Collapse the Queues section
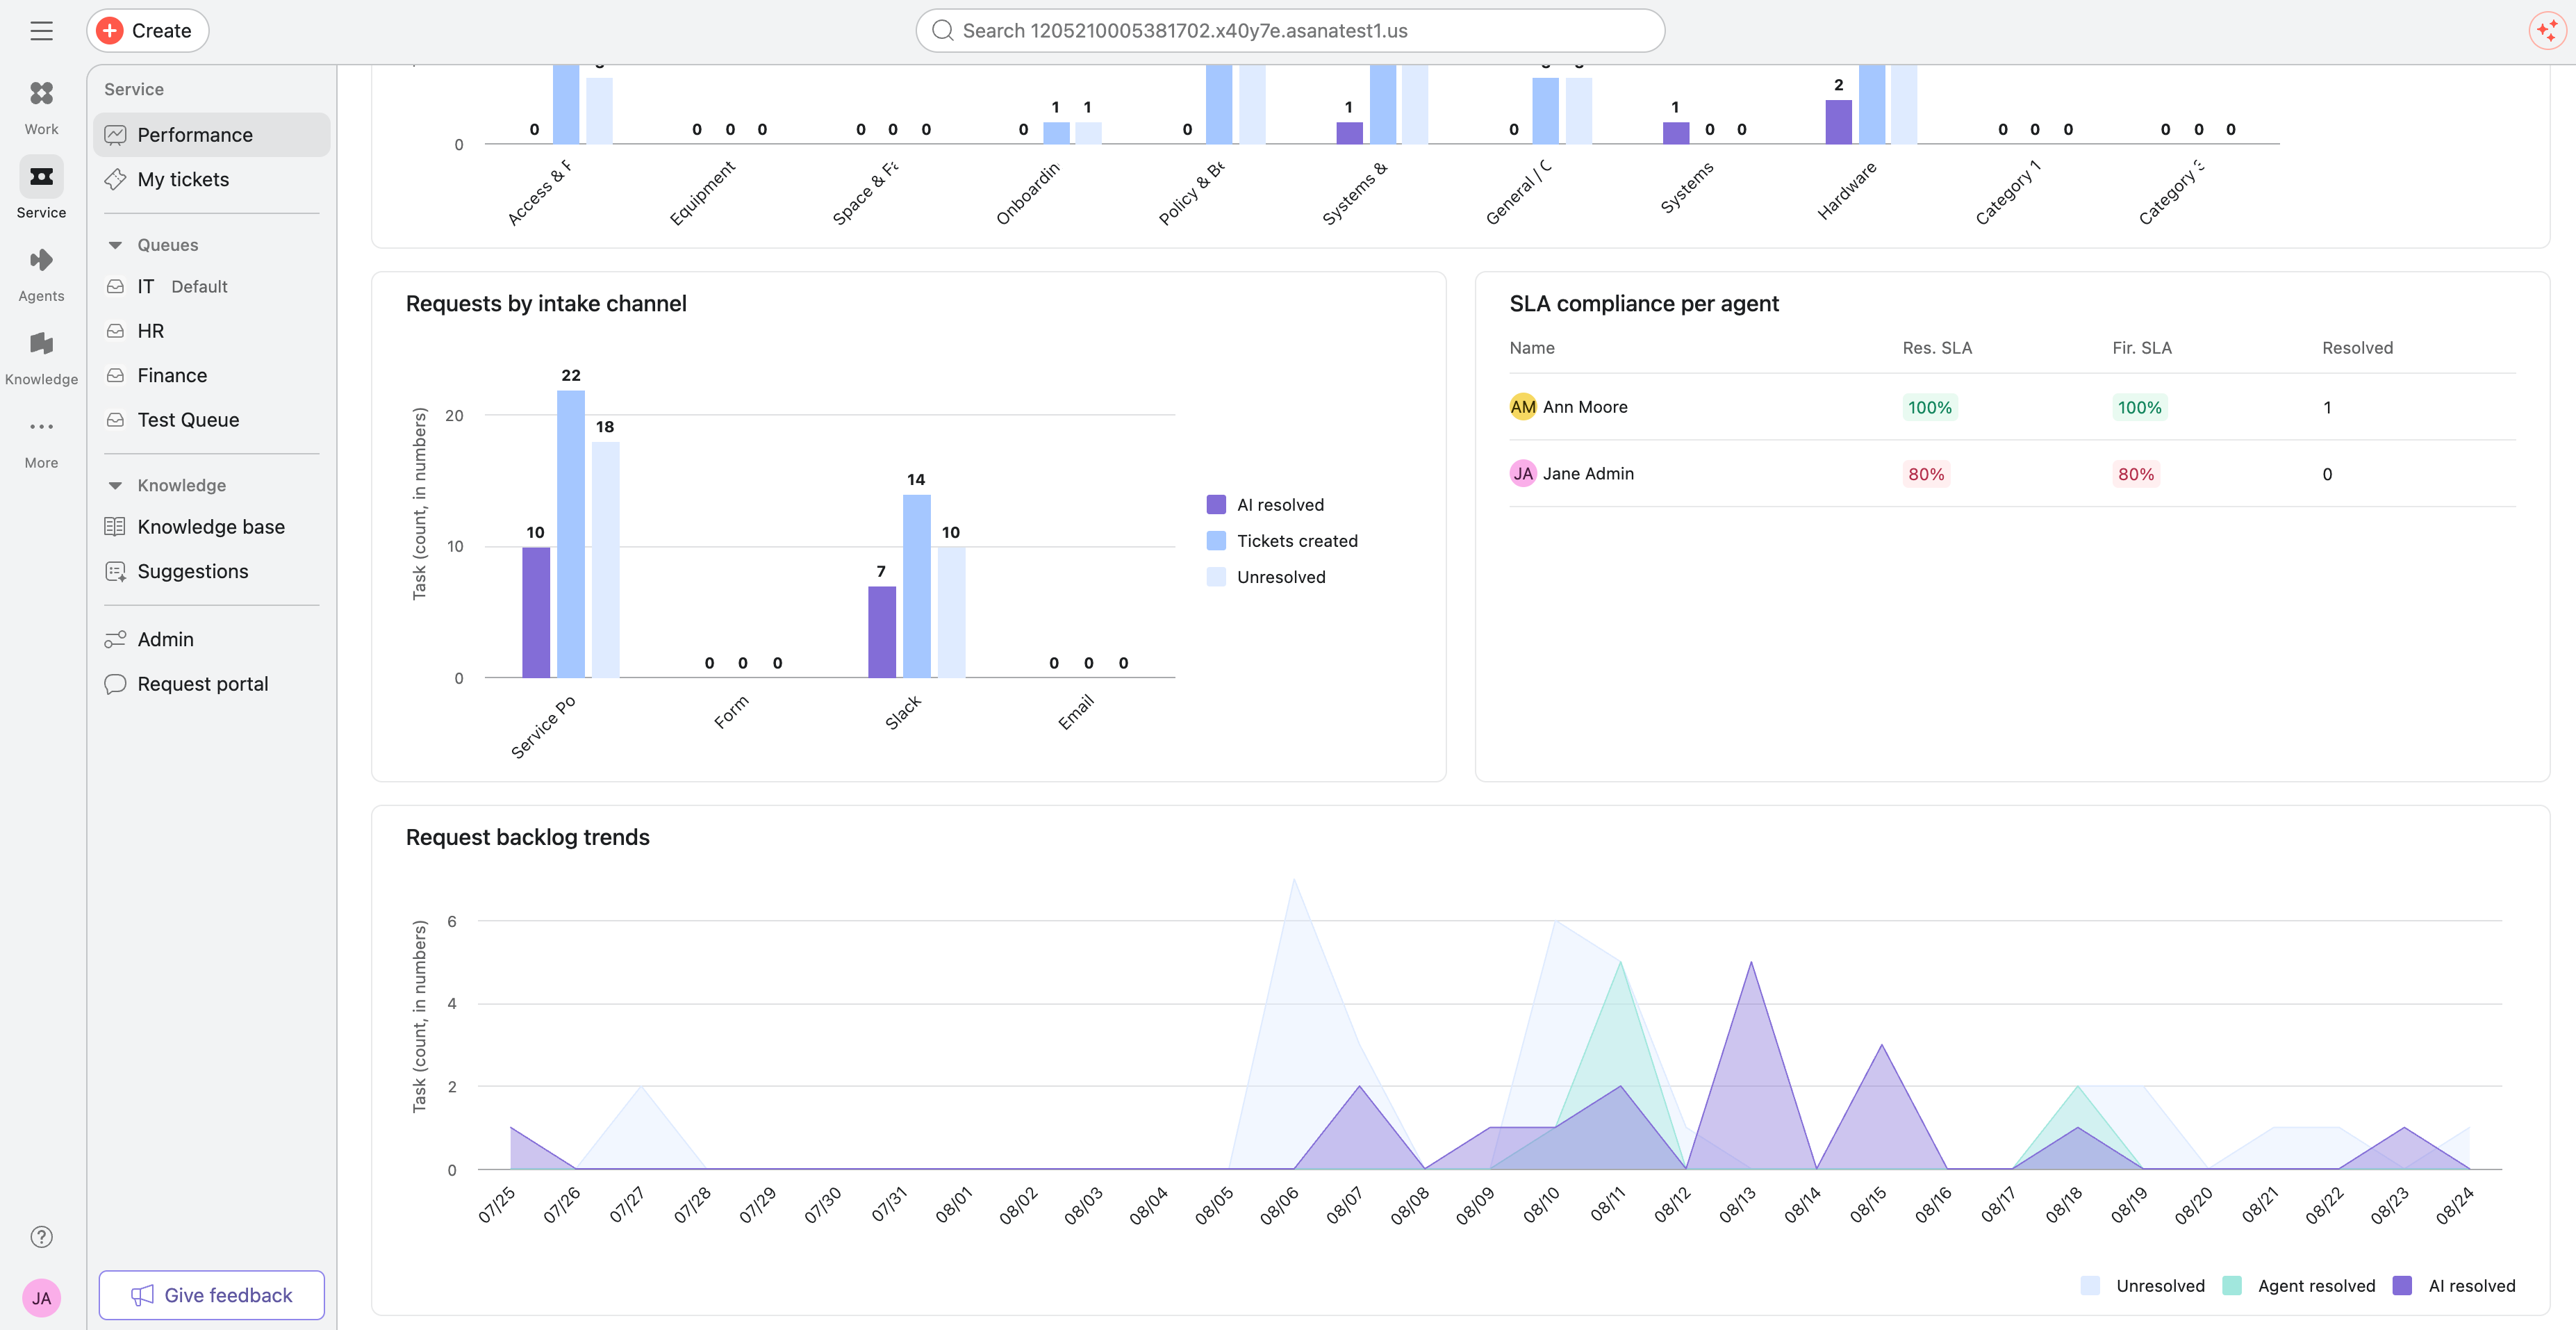The image size is (2576, 1330). coord(115,245)
